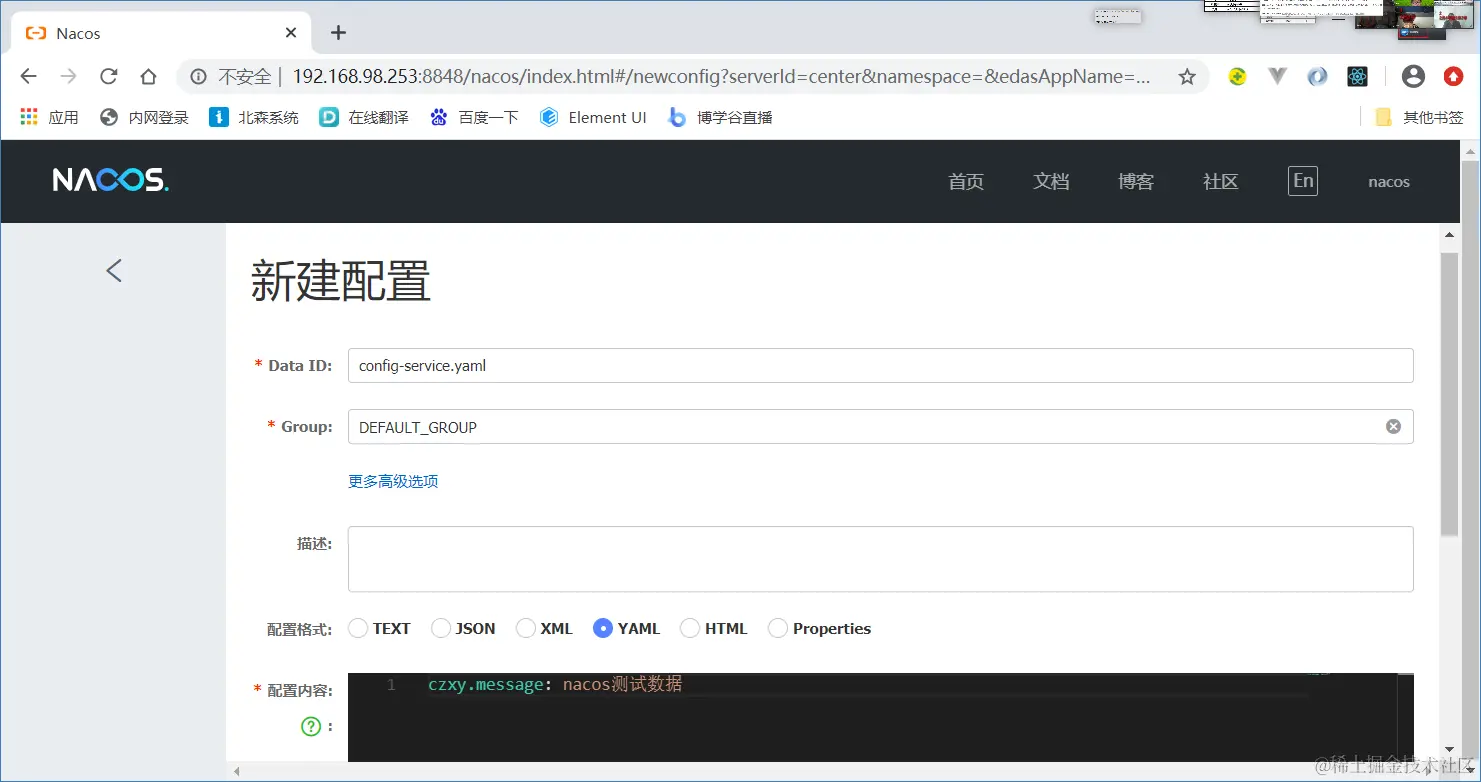Open the Element UI bookmark
Screen dimensions: 1481x782
click(593, 117)
